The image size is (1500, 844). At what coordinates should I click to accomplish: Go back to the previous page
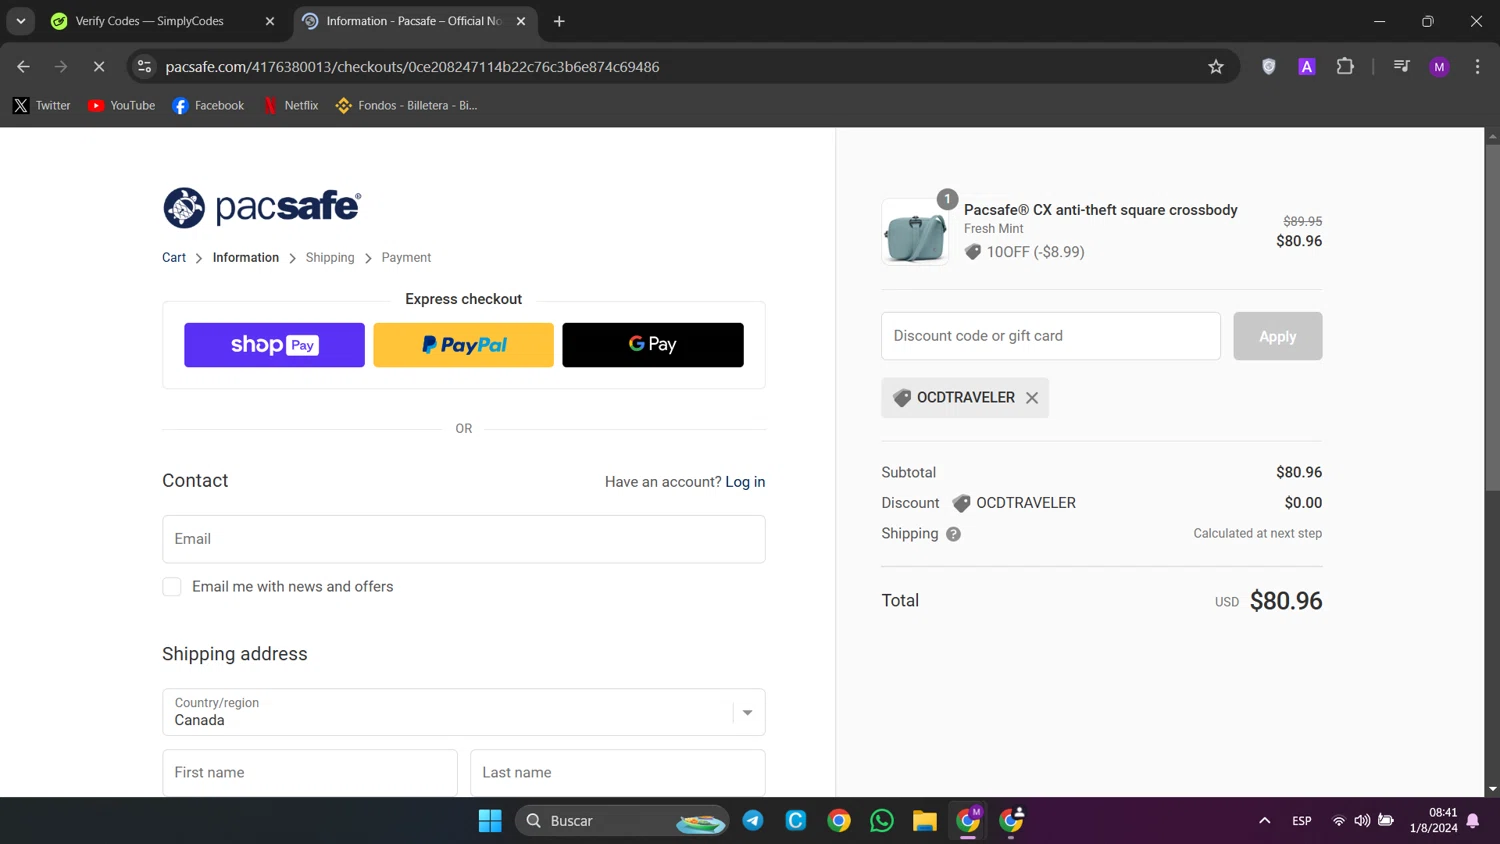(x=23, y=67)
